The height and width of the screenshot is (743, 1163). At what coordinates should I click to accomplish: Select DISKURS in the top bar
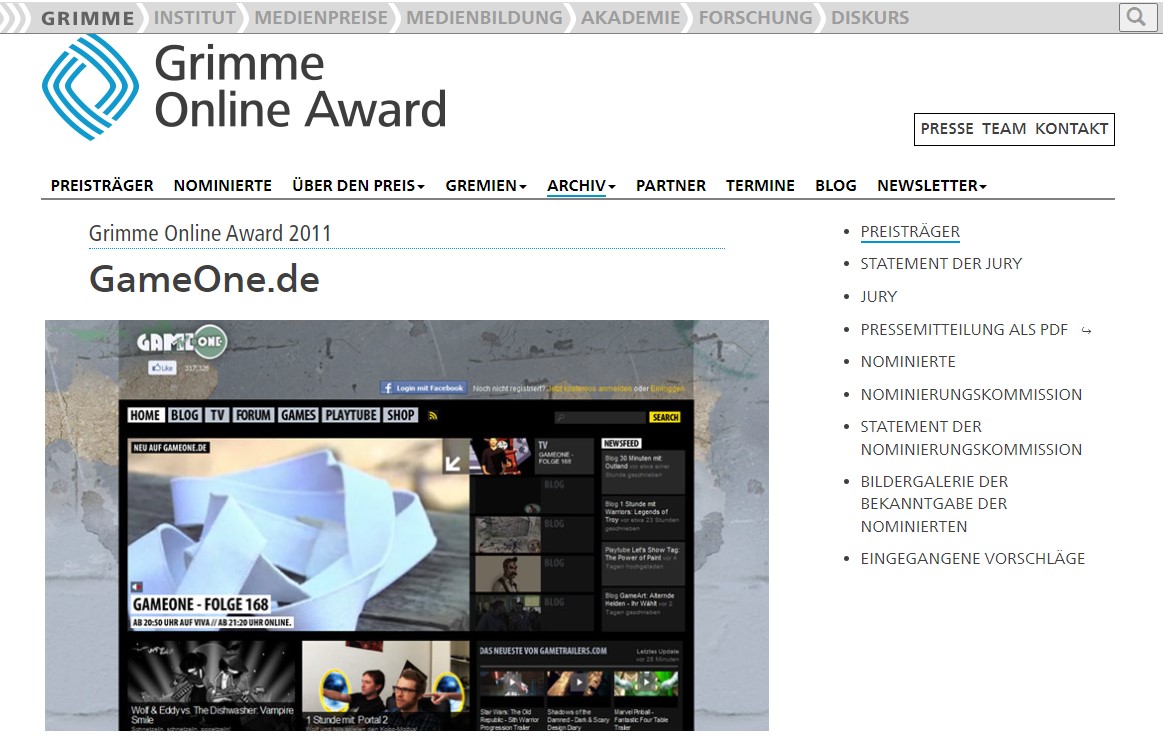tap(870, 18)
